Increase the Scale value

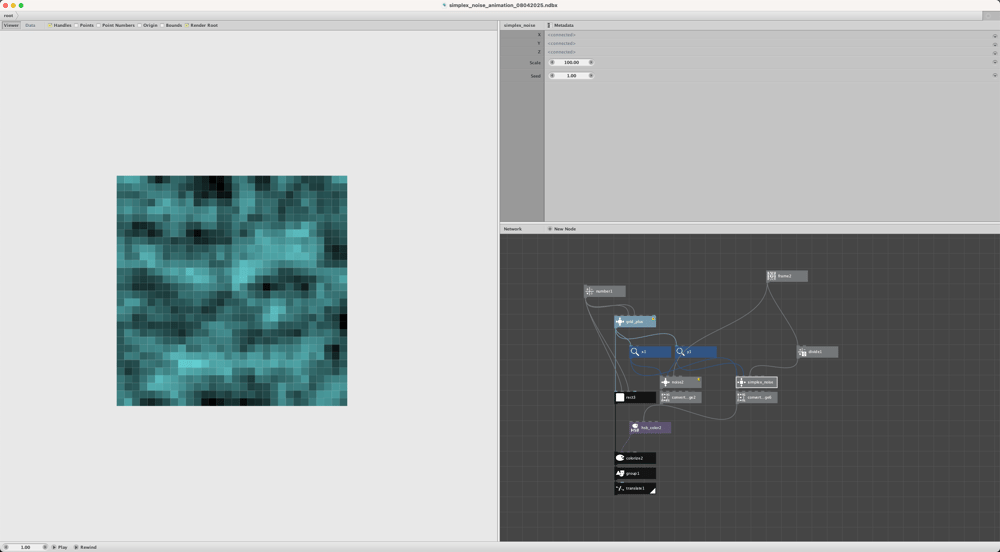tap(591, 62)
